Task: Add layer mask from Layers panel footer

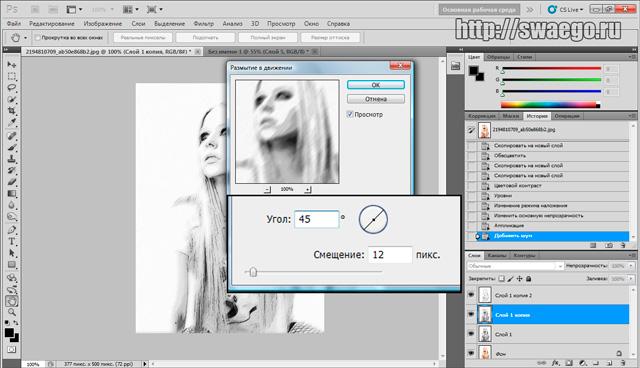Action: click(569, 363)
